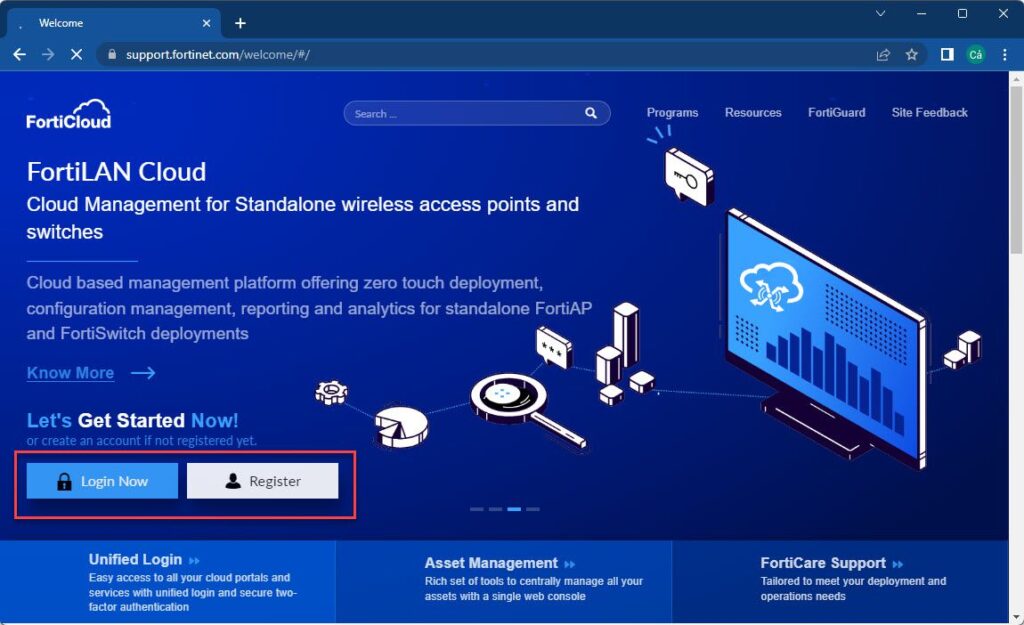Viewport: 1024px width, 625px height.
Task: Open the FortiGuard menu
Action: point(837,112)
